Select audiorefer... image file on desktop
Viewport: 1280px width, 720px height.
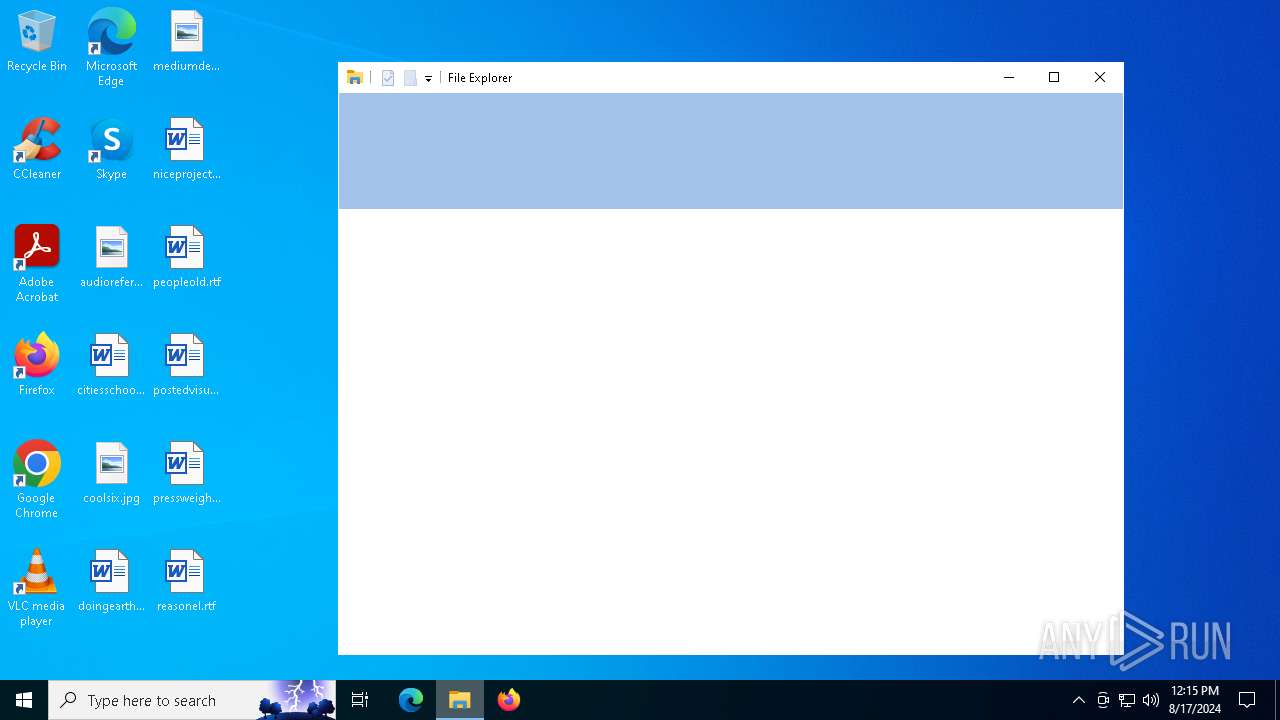click(111, 258)
